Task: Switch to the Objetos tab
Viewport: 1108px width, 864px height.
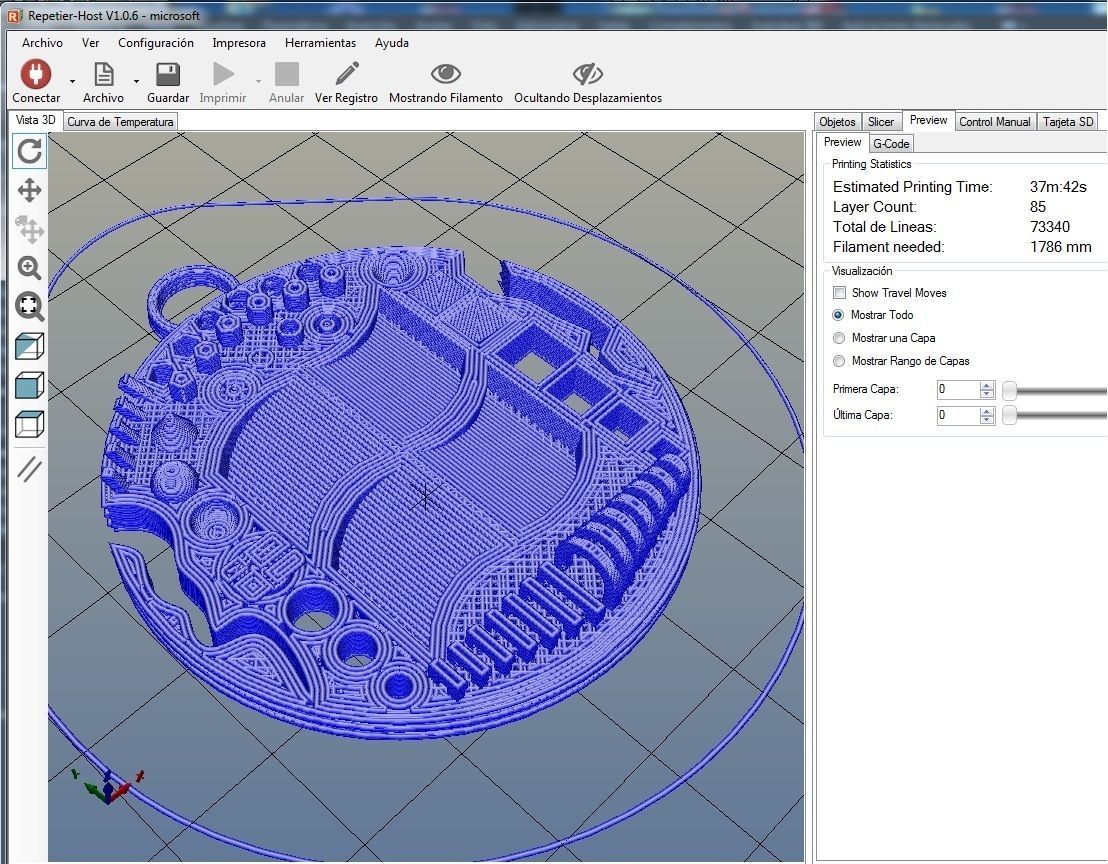Action: point(837,122)
